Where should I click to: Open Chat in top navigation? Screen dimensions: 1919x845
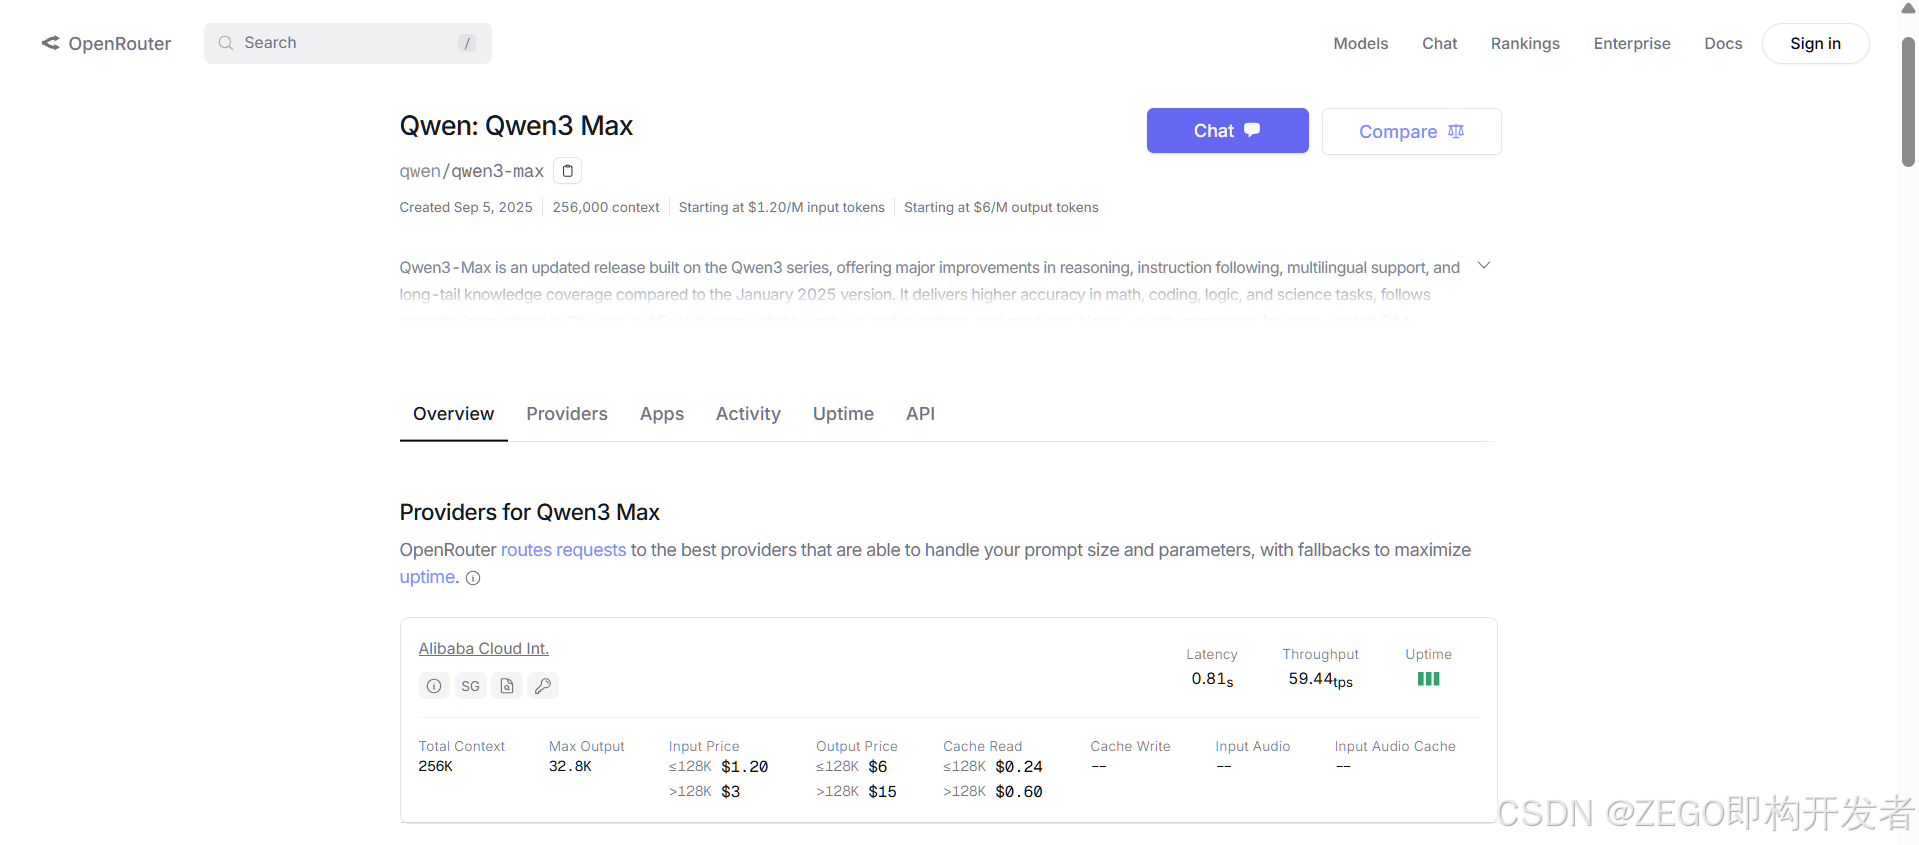click(1439, 43)
